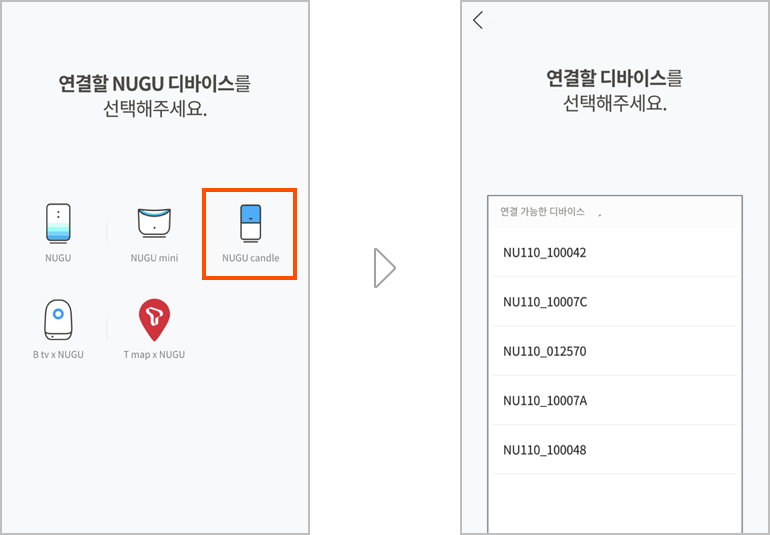Tap the T map x NUGU pin icon
Image resolution: width=770 pixels, height=535 pixels.
click(x=154, y=320)
